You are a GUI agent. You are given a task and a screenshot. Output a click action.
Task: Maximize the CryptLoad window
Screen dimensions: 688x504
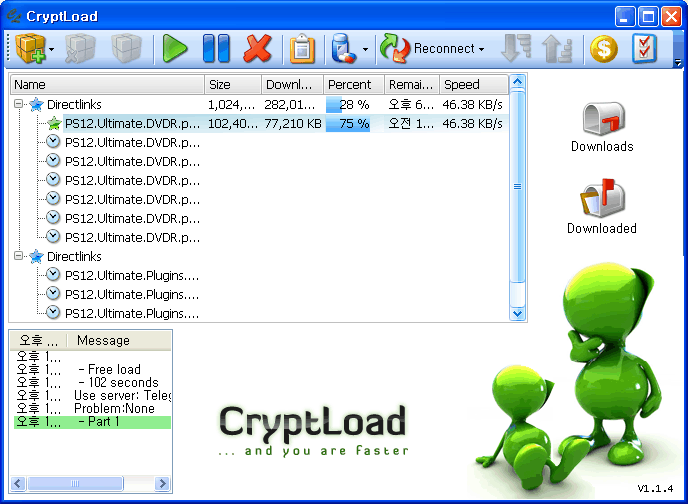tap(648, 17)
